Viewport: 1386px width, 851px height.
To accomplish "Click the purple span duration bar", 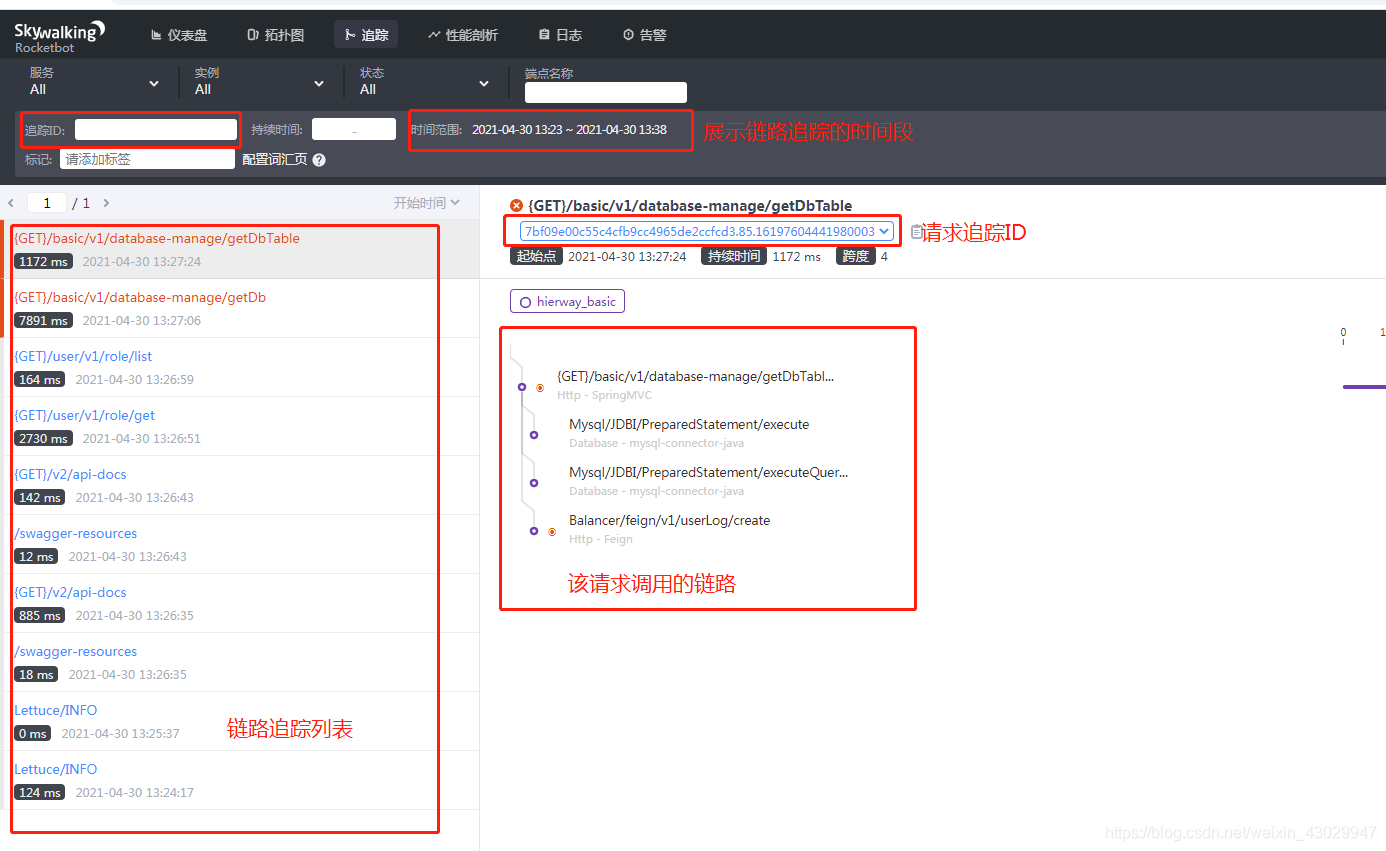I will 1364,387.
